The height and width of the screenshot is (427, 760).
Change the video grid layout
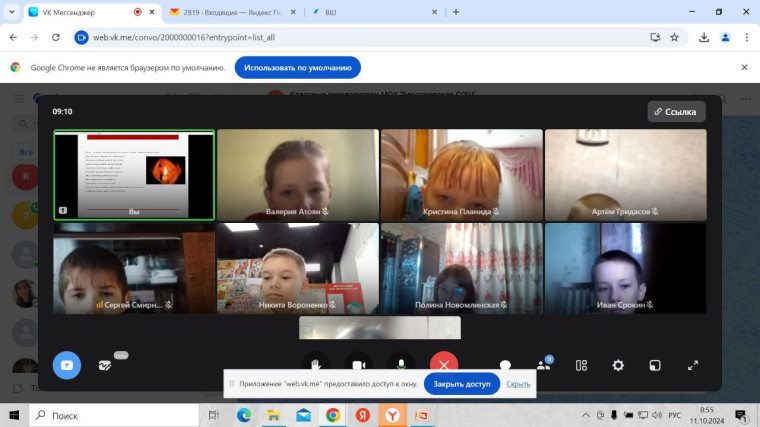point(581,365)
